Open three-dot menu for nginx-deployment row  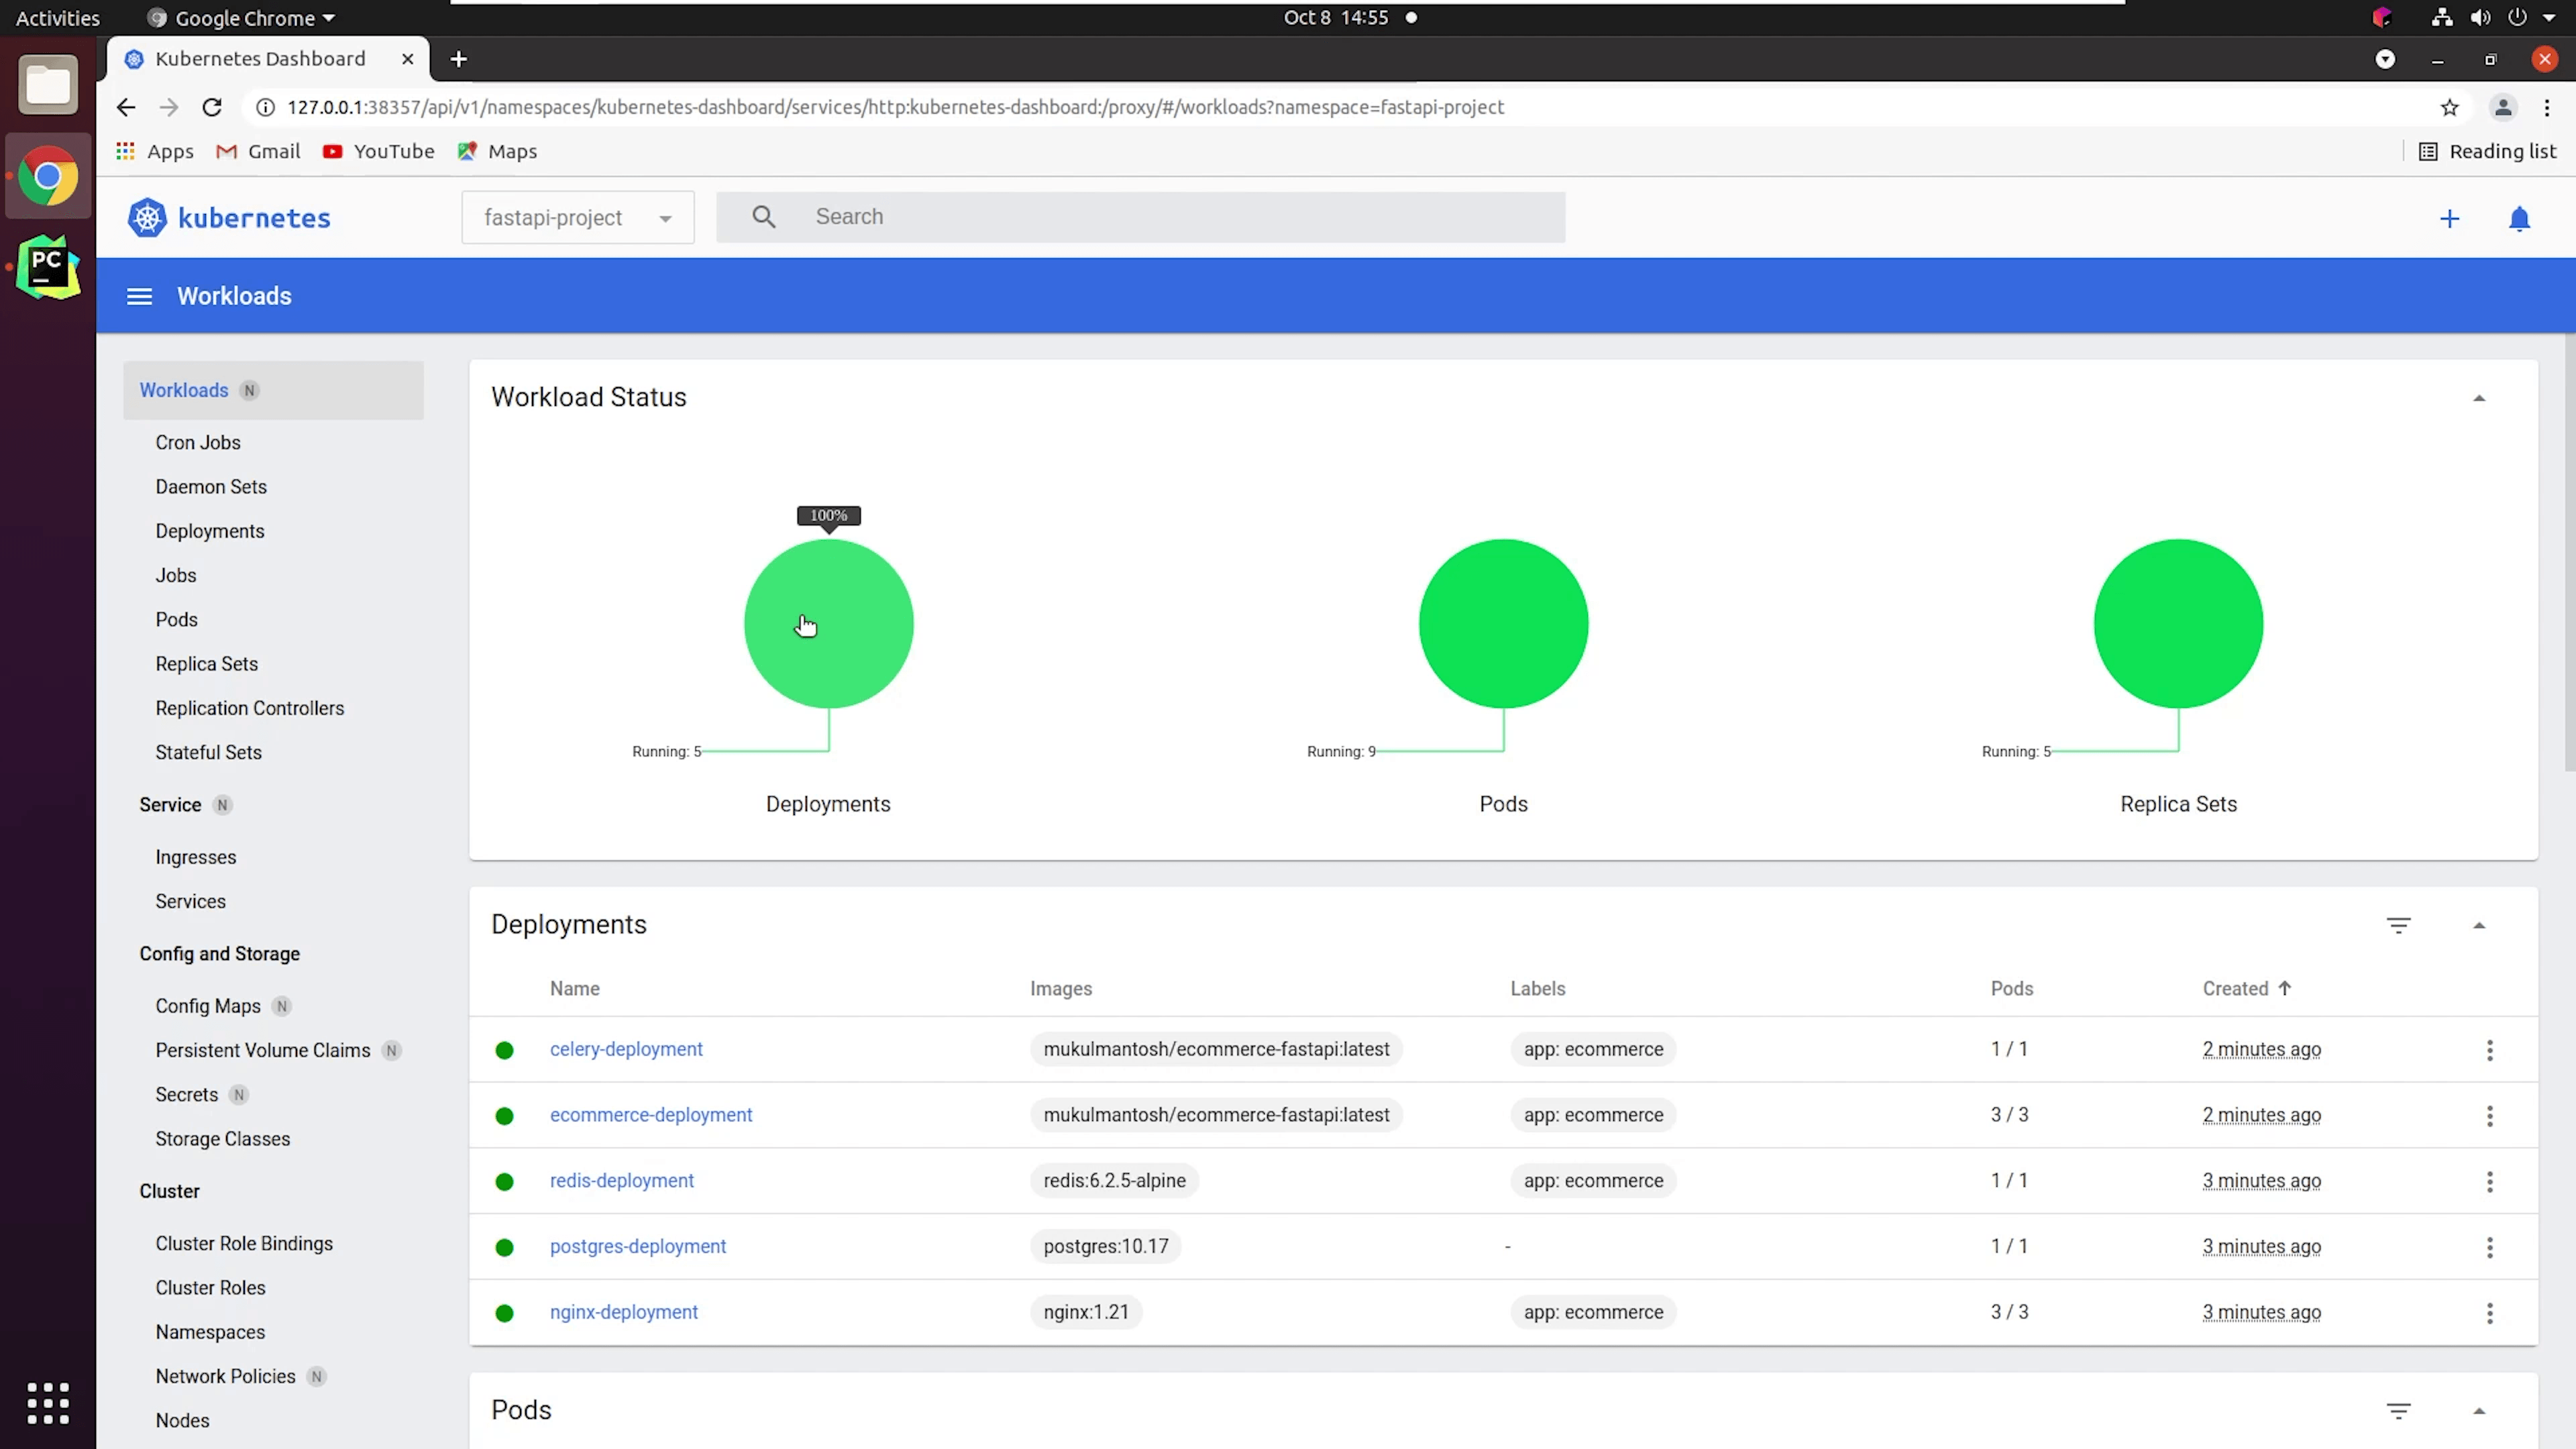[x=2489, y=1313]
